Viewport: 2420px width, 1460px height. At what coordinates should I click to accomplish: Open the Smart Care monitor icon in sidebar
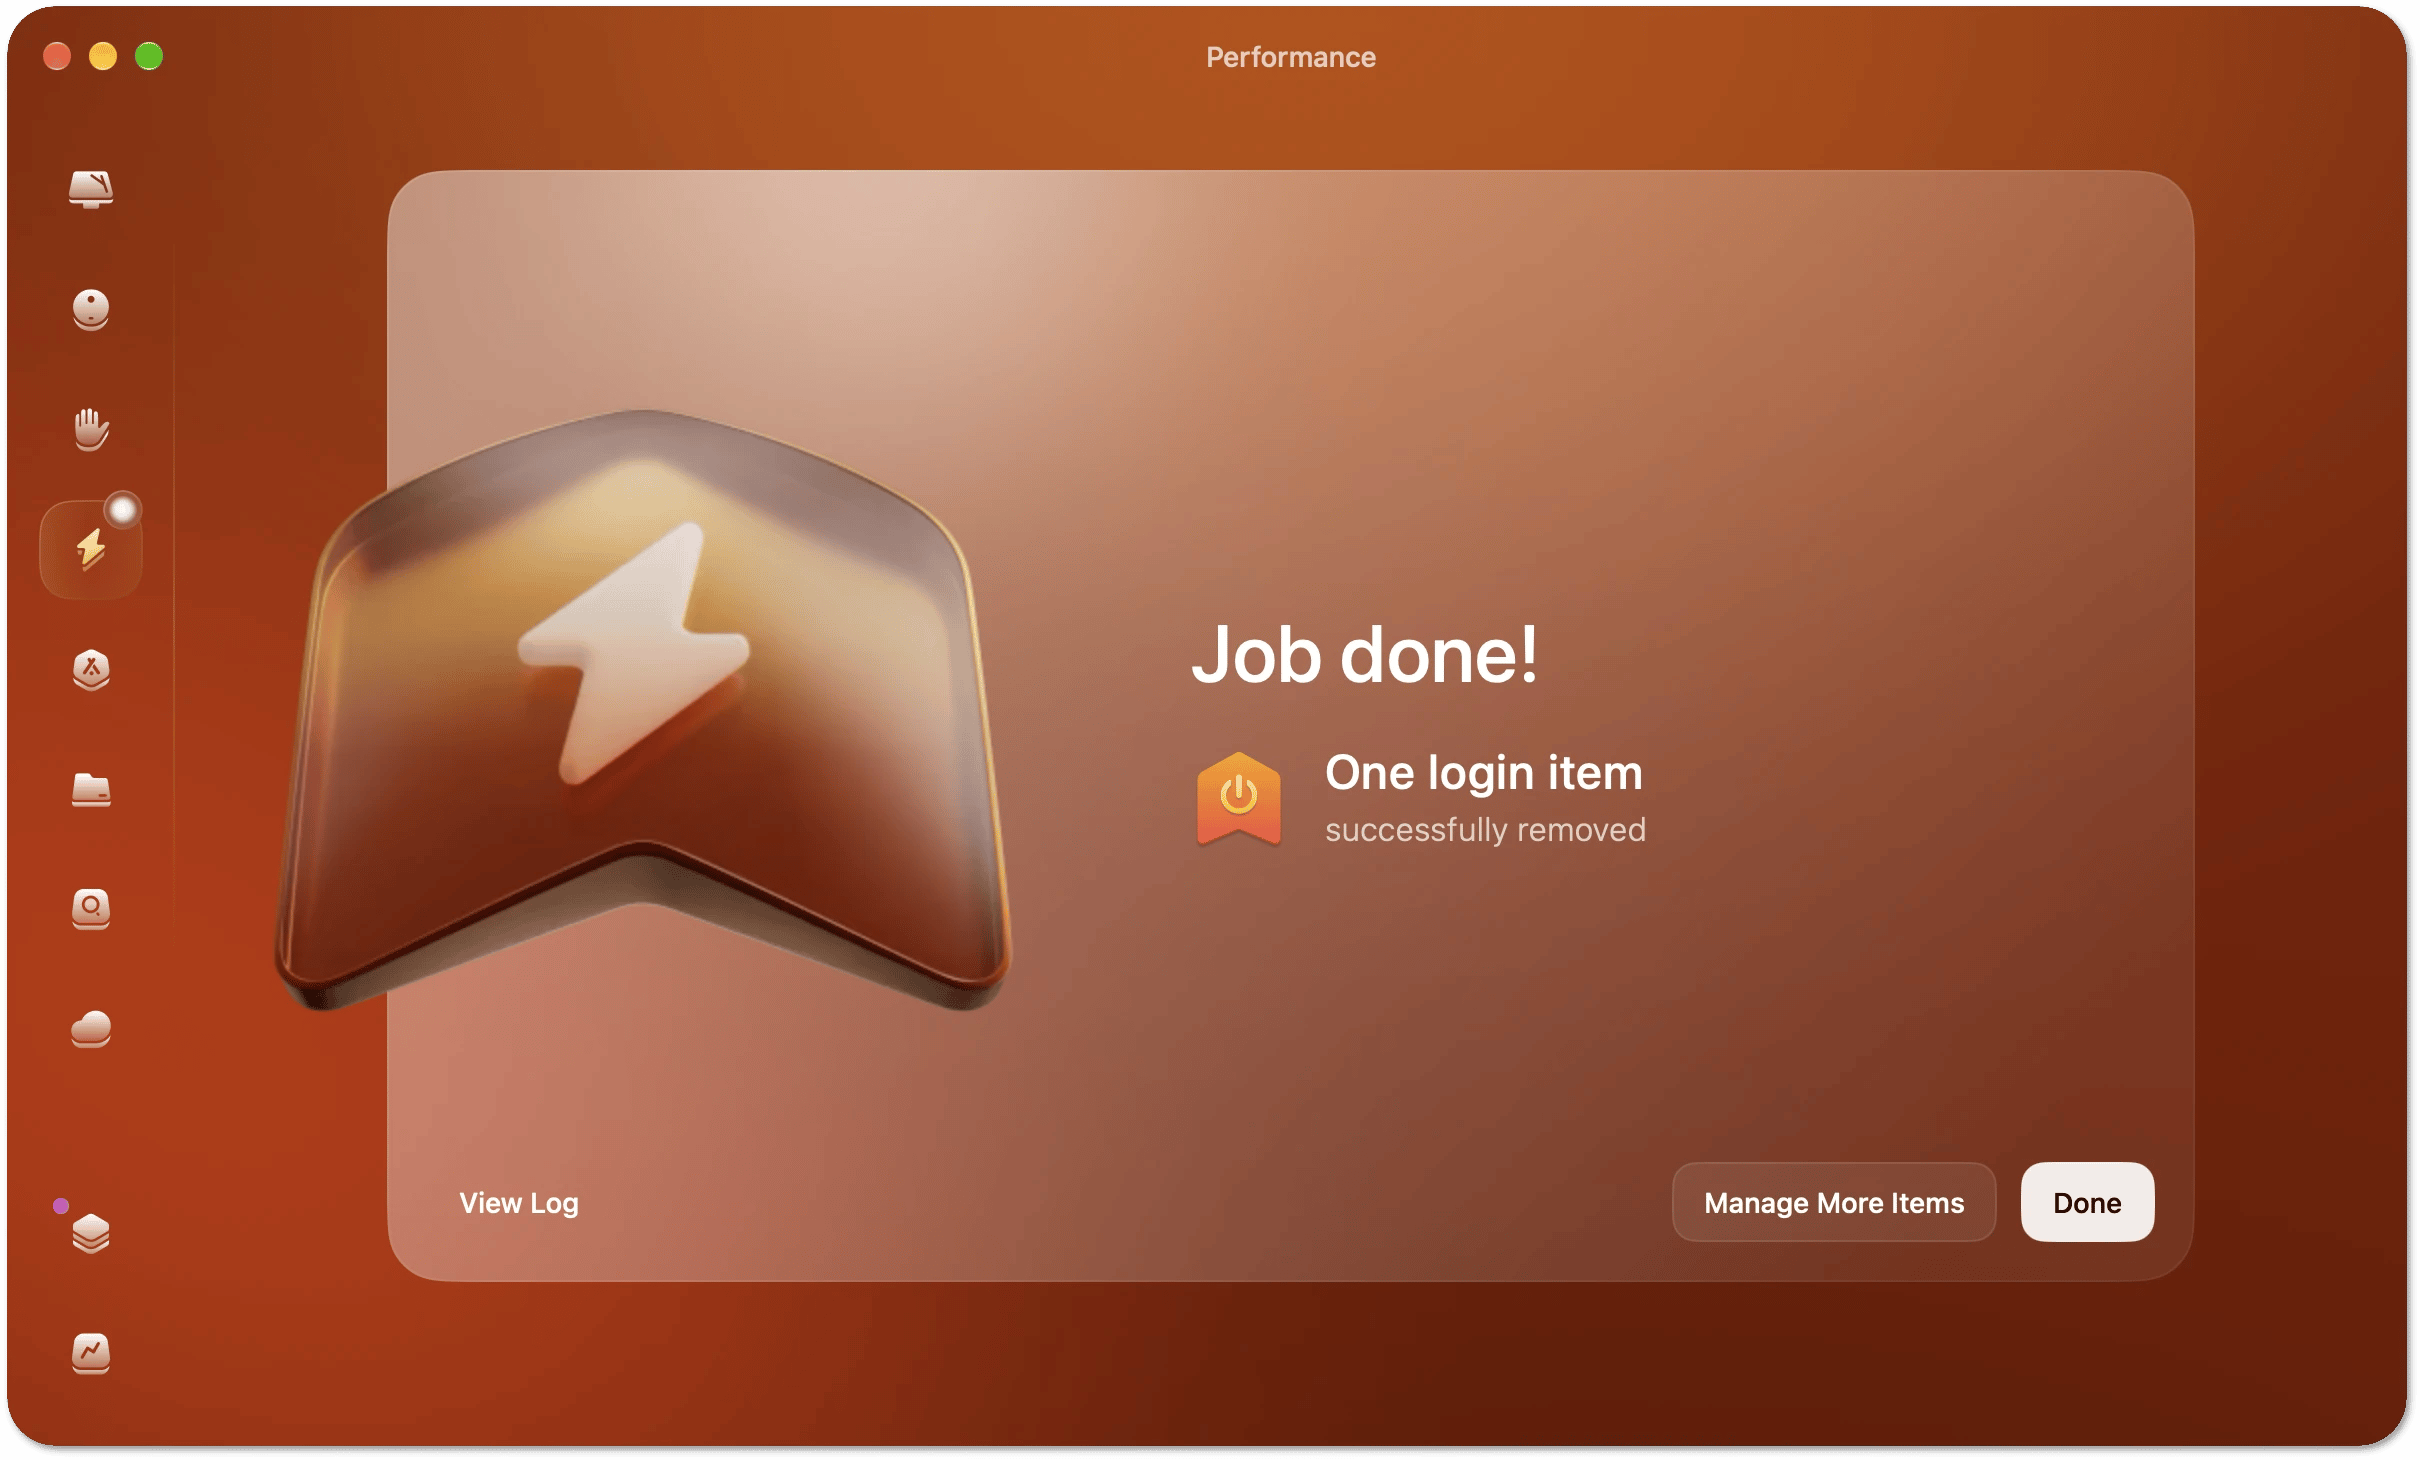(91, 189)
